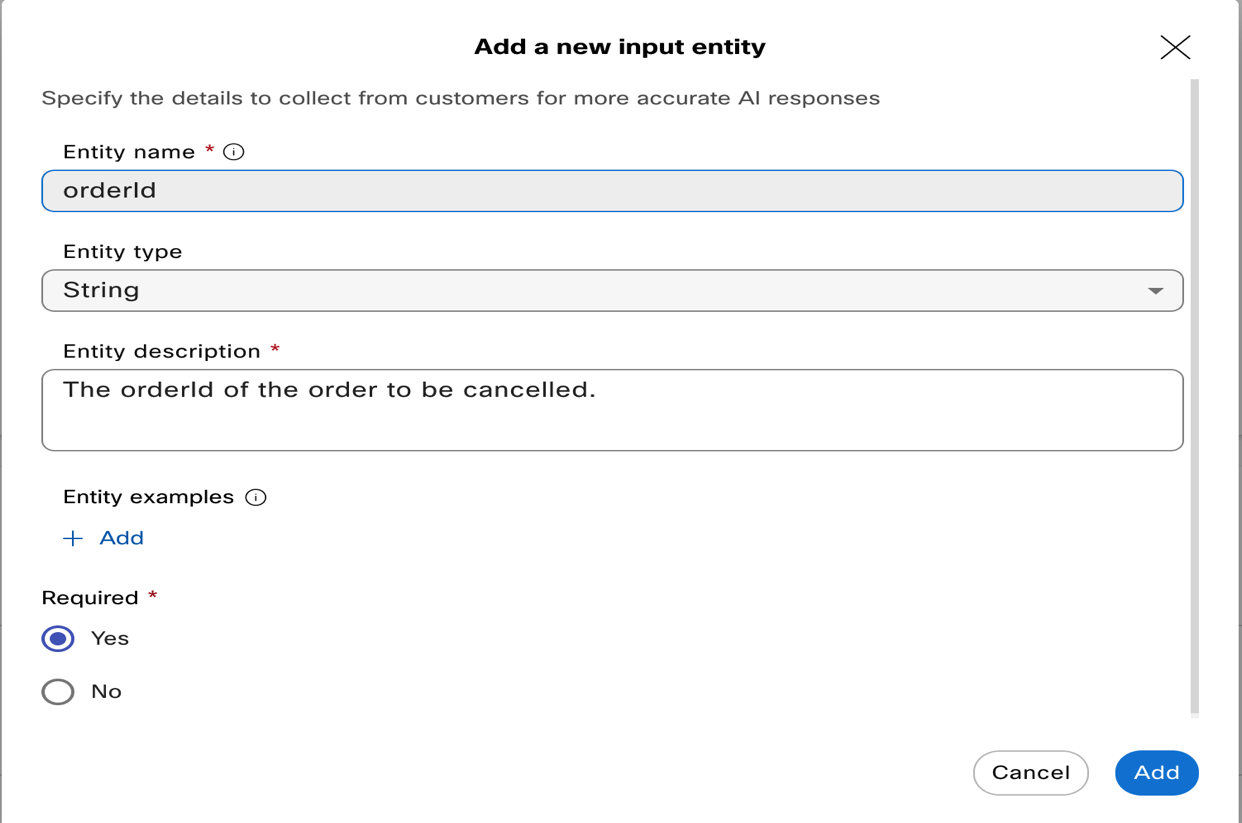Focus the Entity name field containing orderId
The height and width of the screenshot is (823, 1242).
[612, 191]
